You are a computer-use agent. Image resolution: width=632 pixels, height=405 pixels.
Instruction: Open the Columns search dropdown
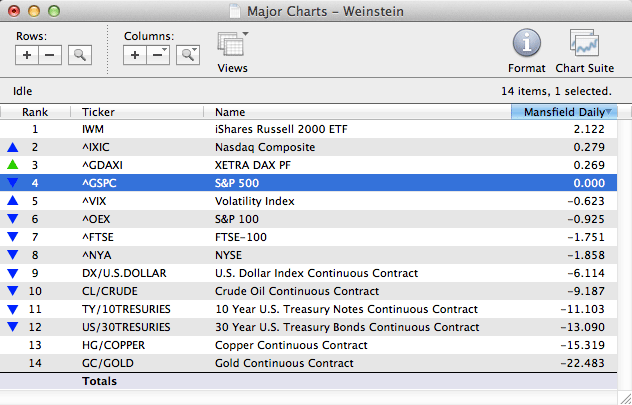click(x=187, y=55)
